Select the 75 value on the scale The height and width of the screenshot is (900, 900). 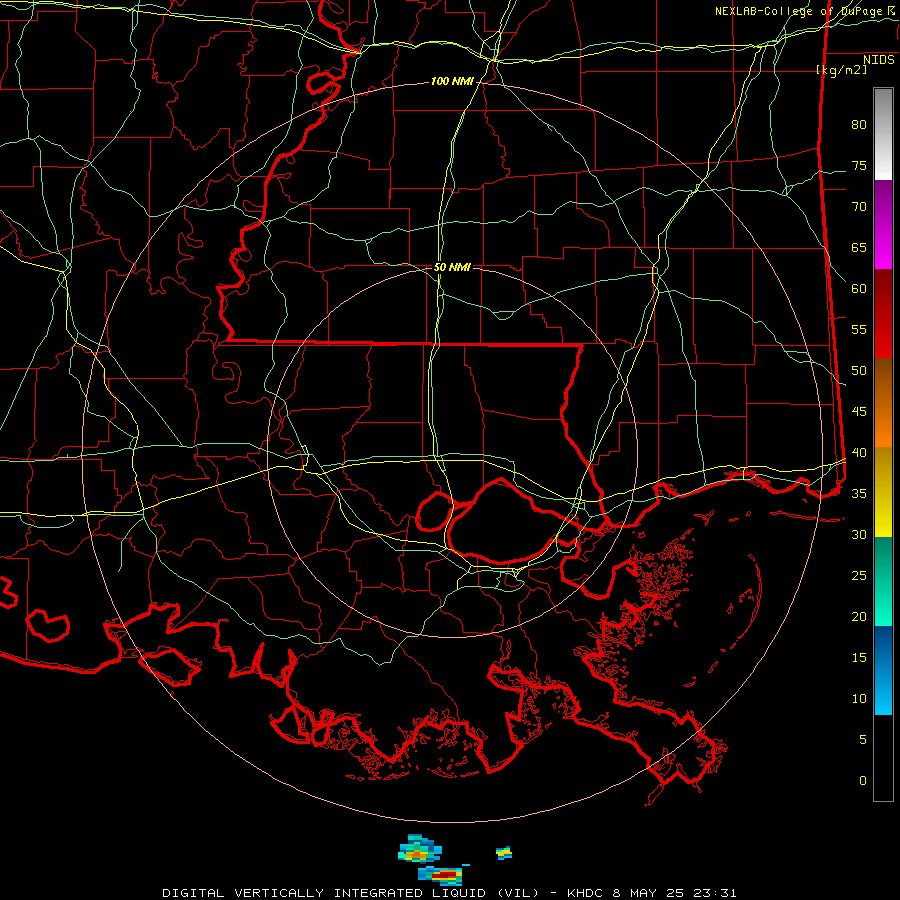click(859, 165)
